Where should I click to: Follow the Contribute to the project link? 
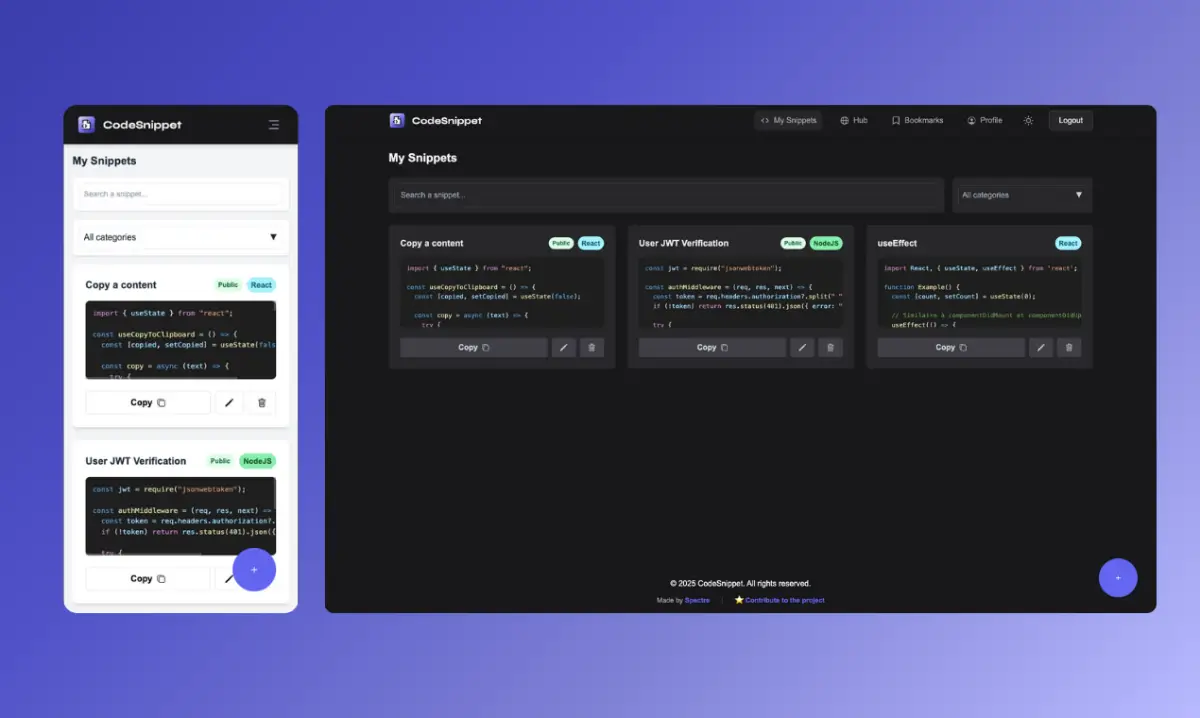[784, 600]
